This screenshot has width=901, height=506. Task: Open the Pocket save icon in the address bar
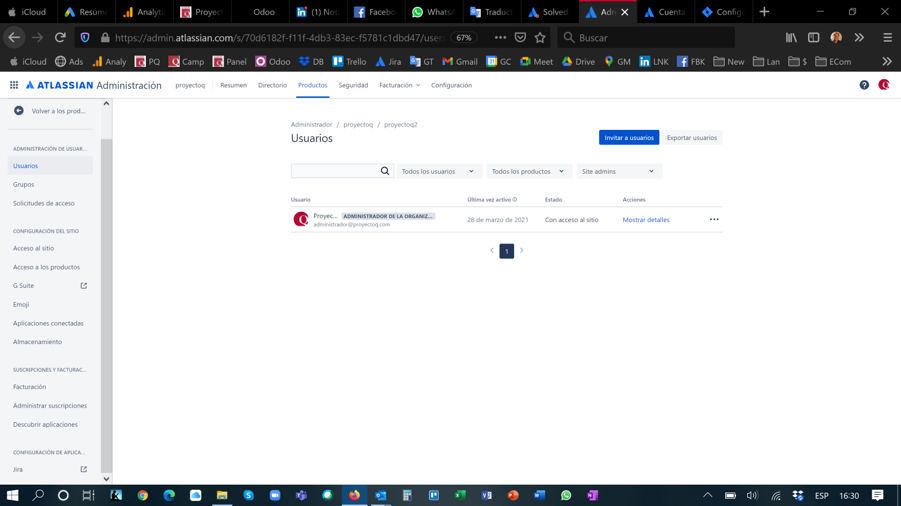520,38
